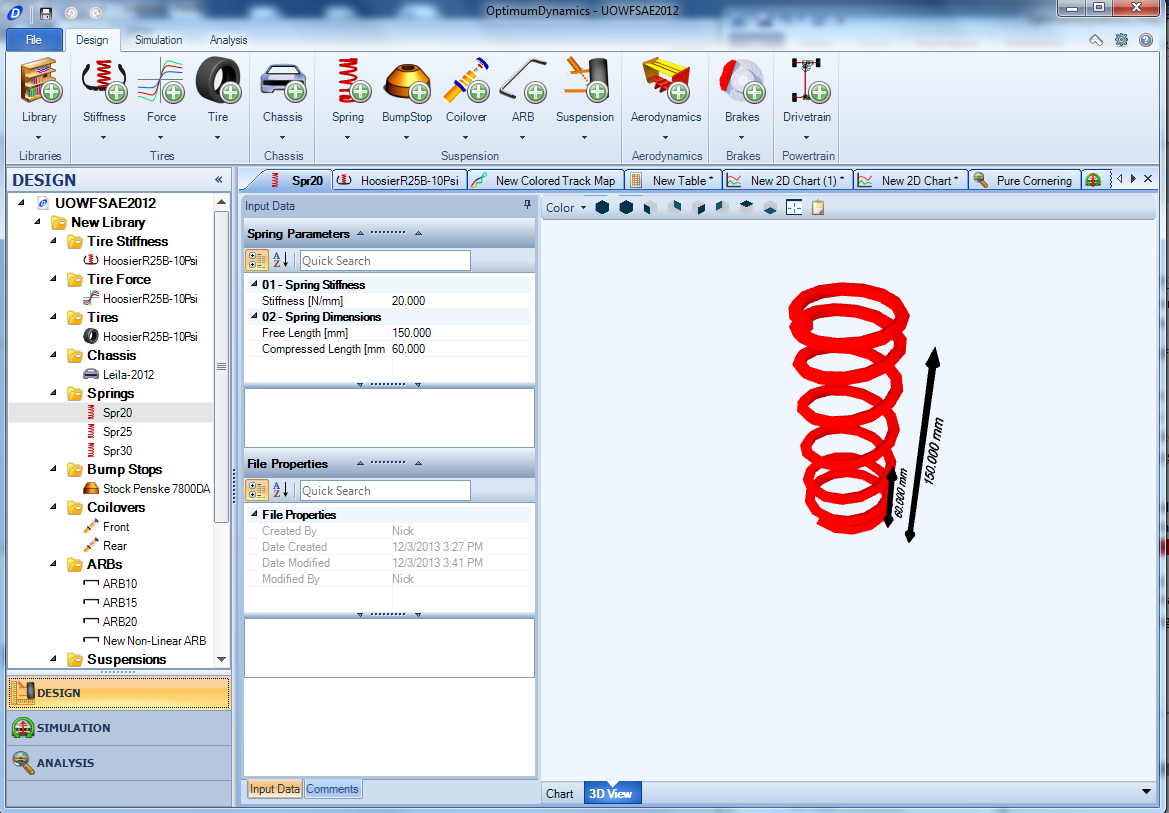The image size is (1169, 813).
Task: Click Spring Parameters Quick Search field
Action: pyautogui.click(x=385, y=260)
